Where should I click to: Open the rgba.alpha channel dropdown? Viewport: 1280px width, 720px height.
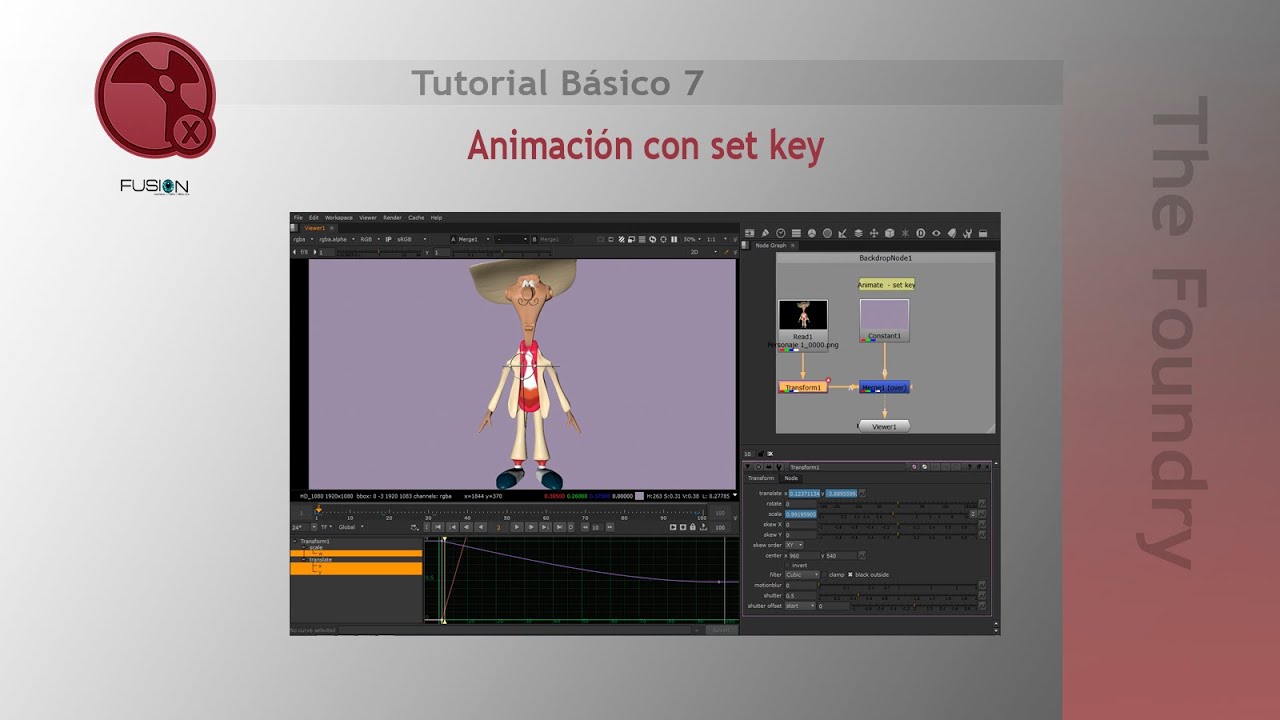[x=337, y=239]
